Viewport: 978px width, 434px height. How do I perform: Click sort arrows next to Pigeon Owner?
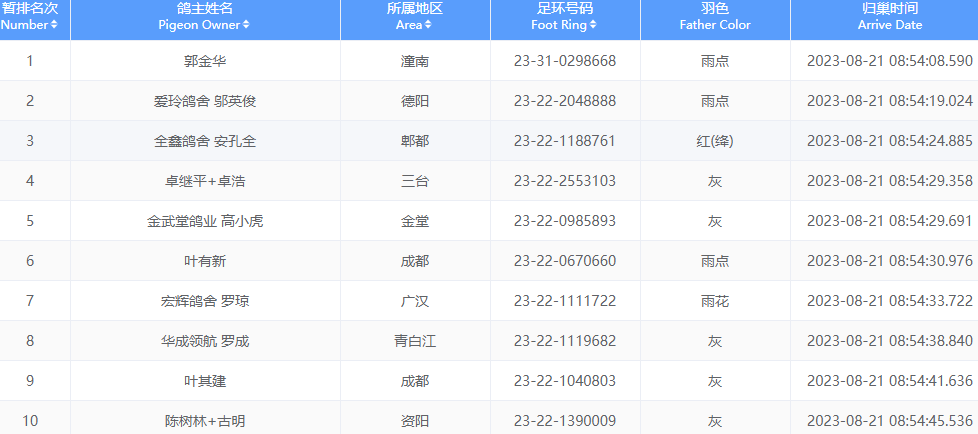click(x=245, y=25)
